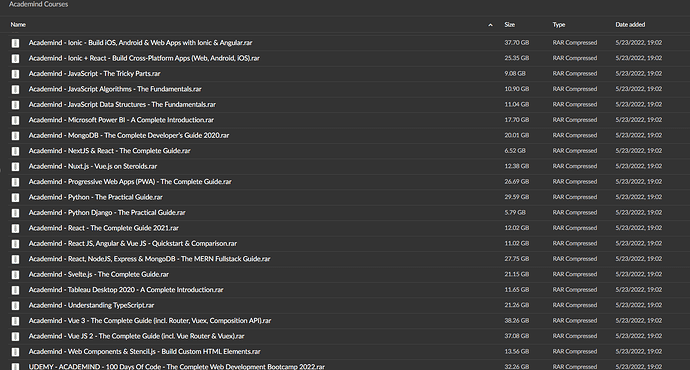Click the file icon for Python Practical Guide
The height and width of the screenshot is (370, 690).
pyautogui.click(x=15, y=197)
